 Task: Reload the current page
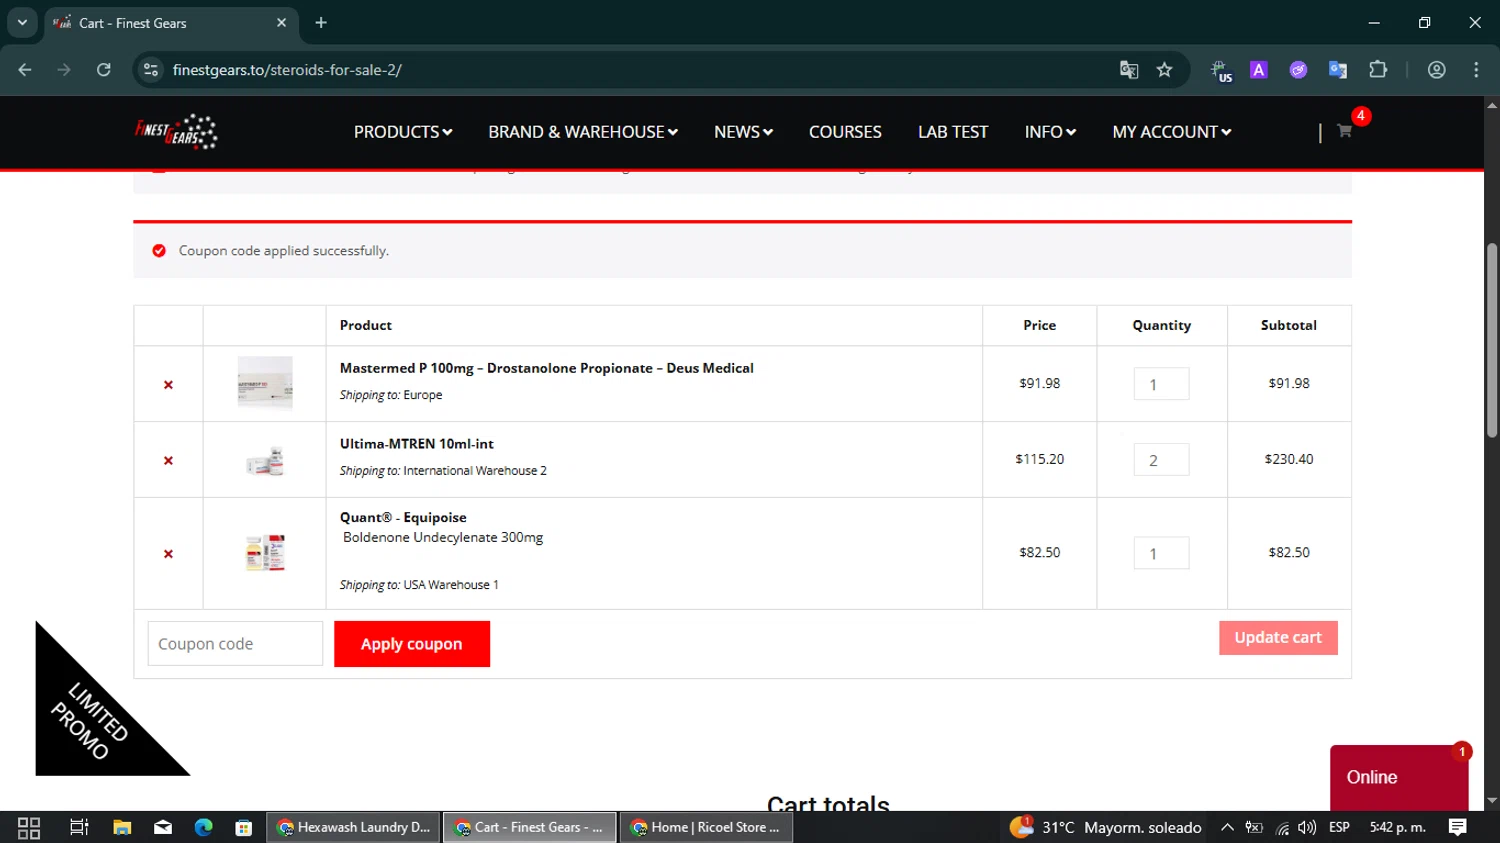click(x=104, y=70)
